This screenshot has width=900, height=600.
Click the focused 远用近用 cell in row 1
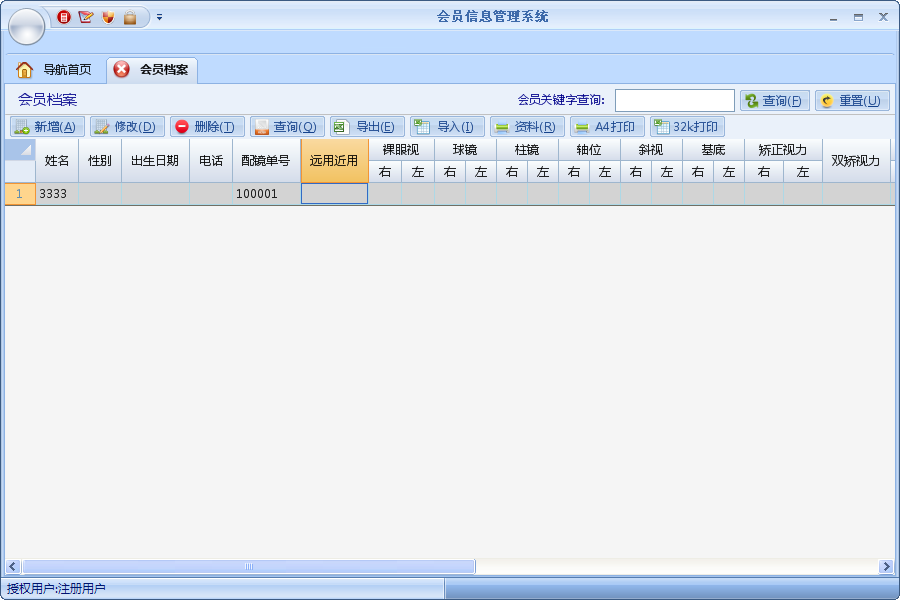[x=334, y=194]
